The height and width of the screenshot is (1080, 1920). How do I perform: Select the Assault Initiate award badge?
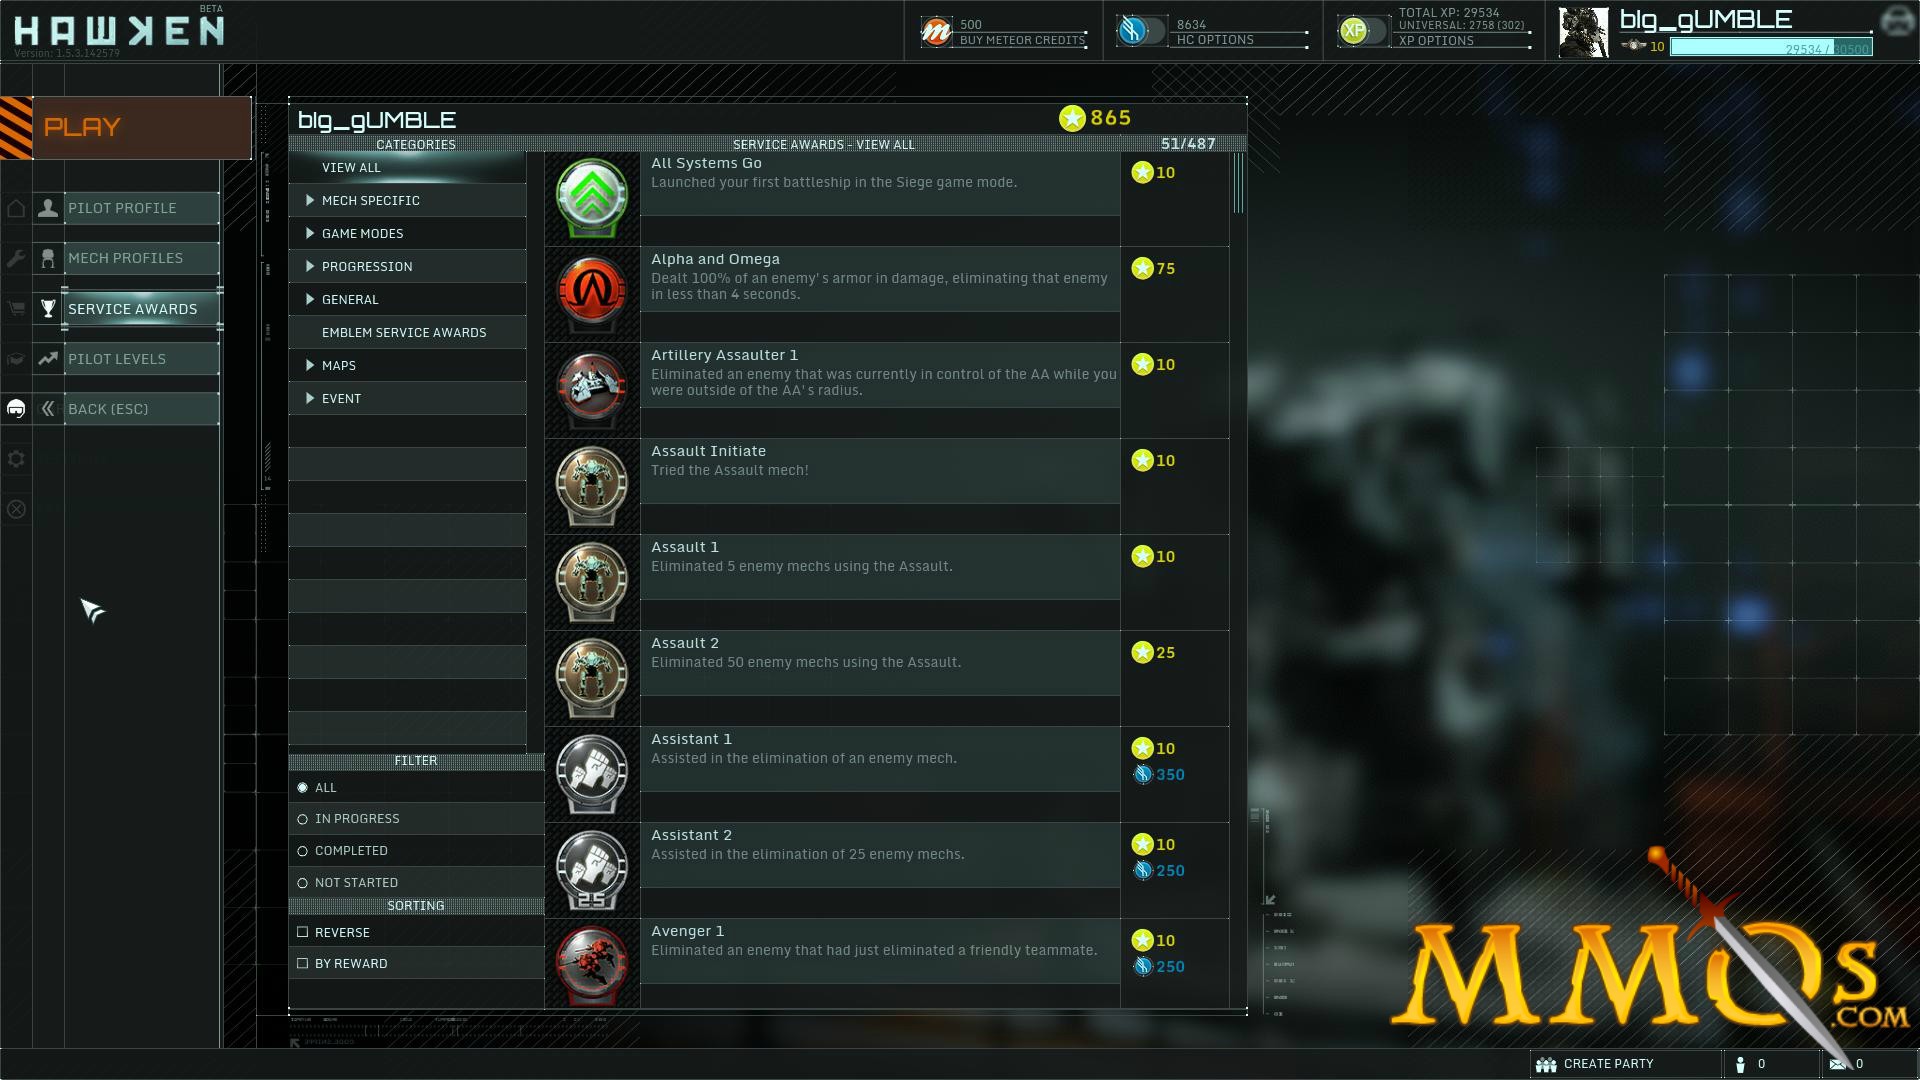pyautogui.click(x=592, y=485)
